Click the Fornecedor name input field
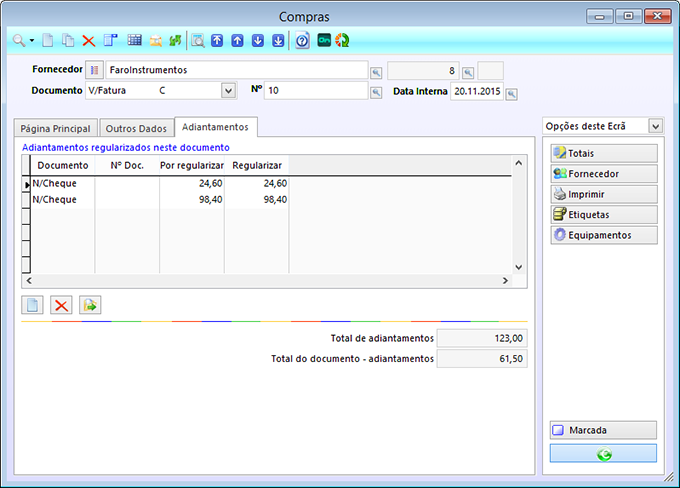Screen dimensions: 680x488 click(x=237, y=70)
